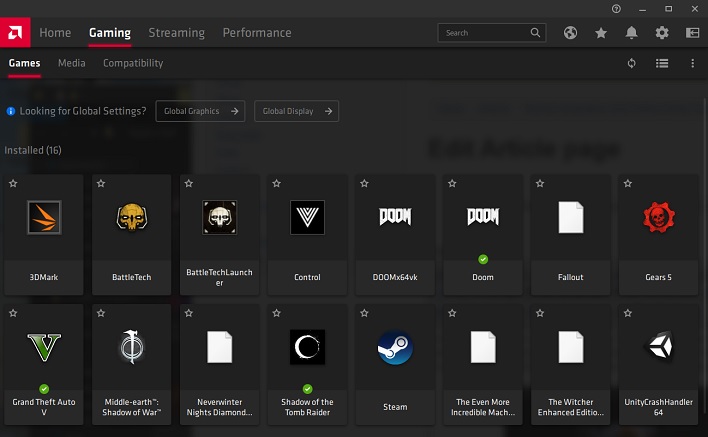Star the Middle-earth Shadow of War tile

click(x=101, y=313)
